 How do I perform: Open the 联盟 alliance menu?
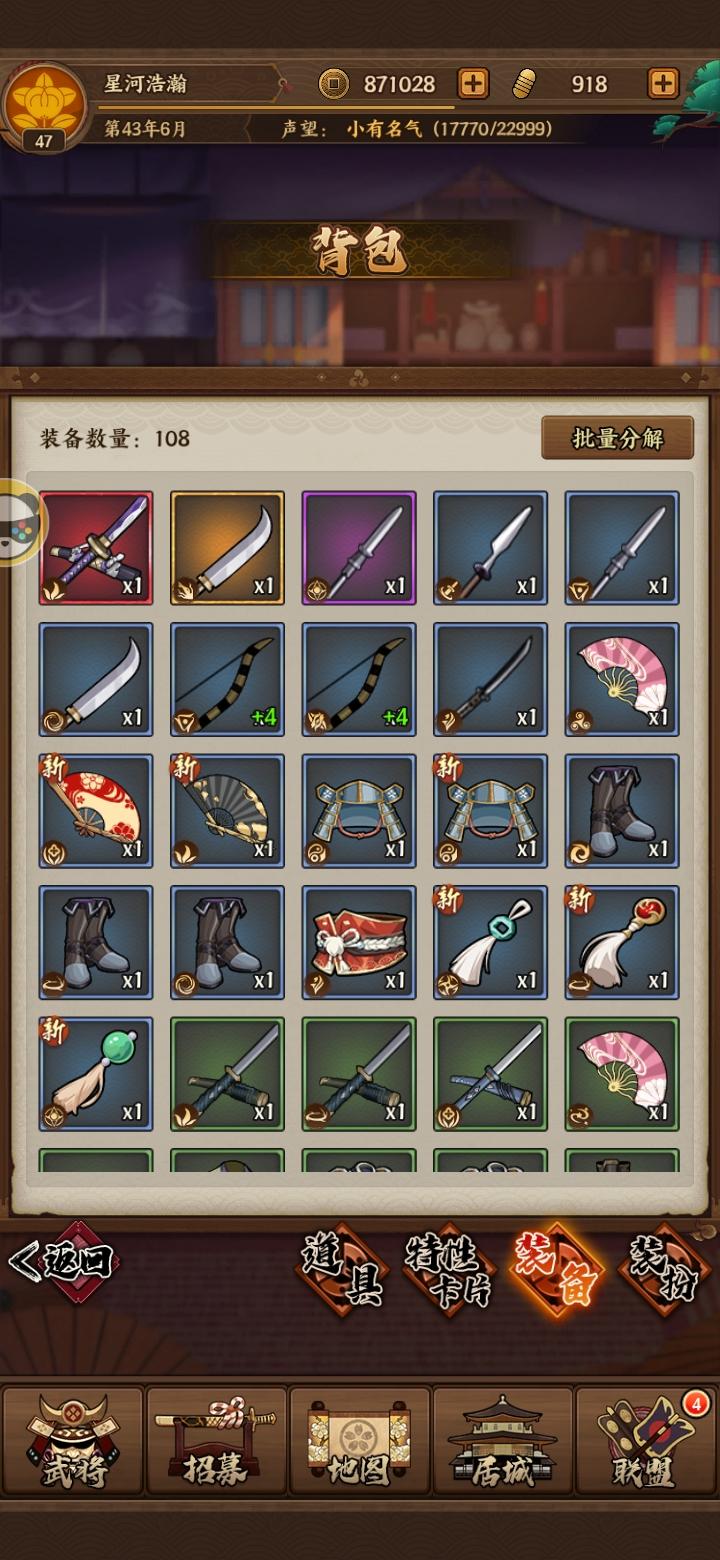(646, 1441)
